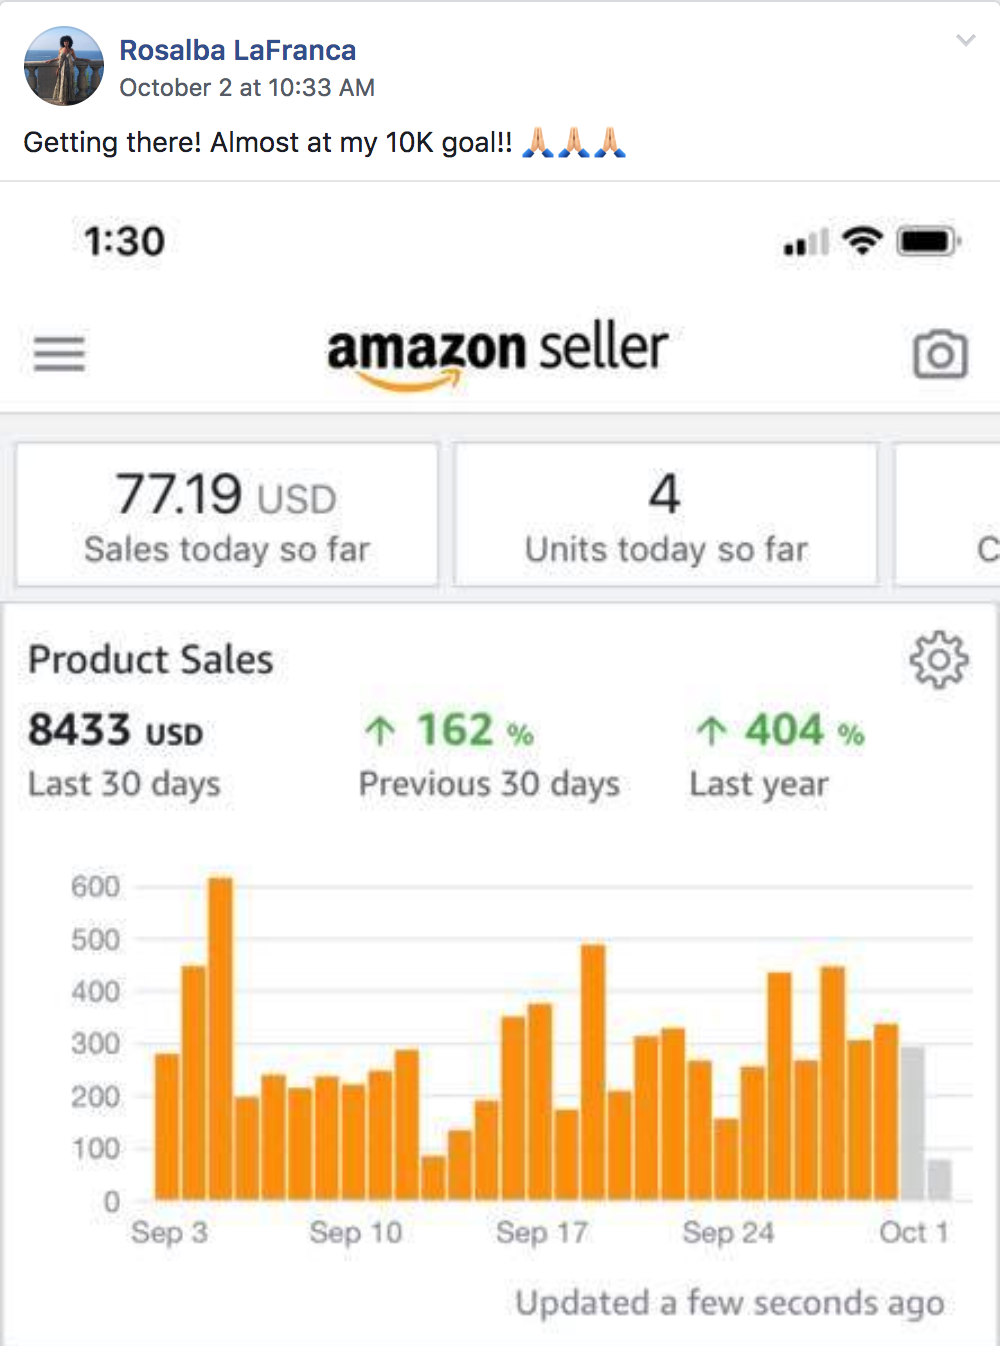Screen dimensions: 1000x1346
Task: Tap the cellular signal bars icon
Action: [806, 242]
